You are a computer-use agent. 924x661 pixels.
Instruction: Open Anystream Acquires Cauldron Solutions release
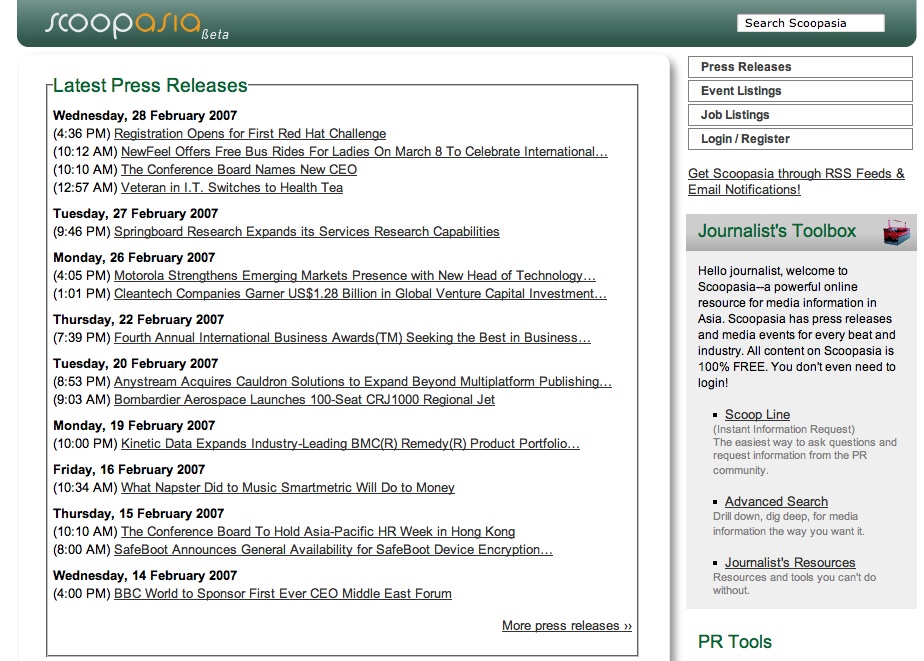363,382
